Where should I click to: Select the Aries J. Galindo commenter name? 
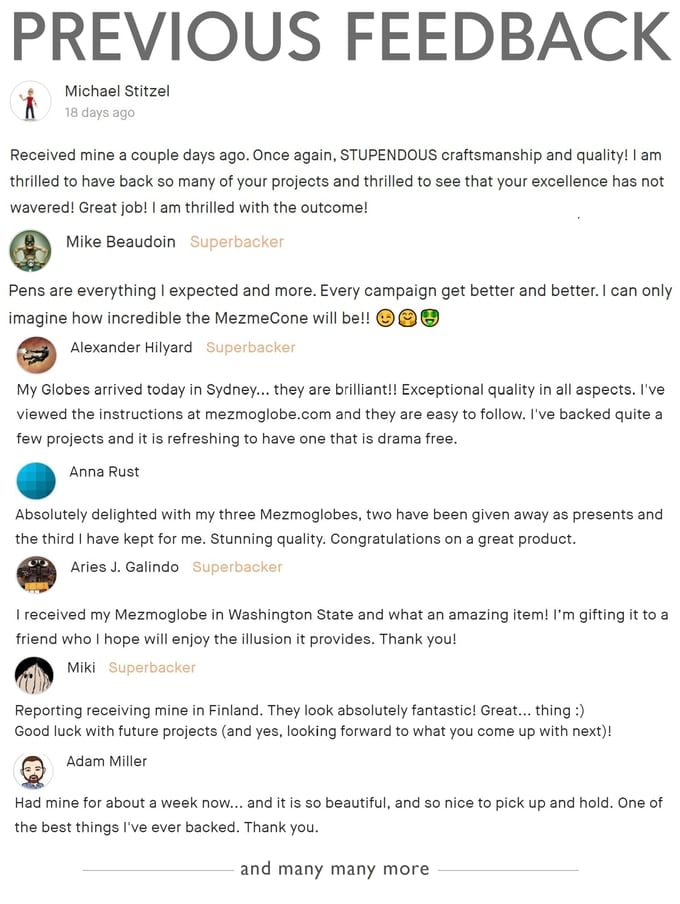tap(124, 567)
